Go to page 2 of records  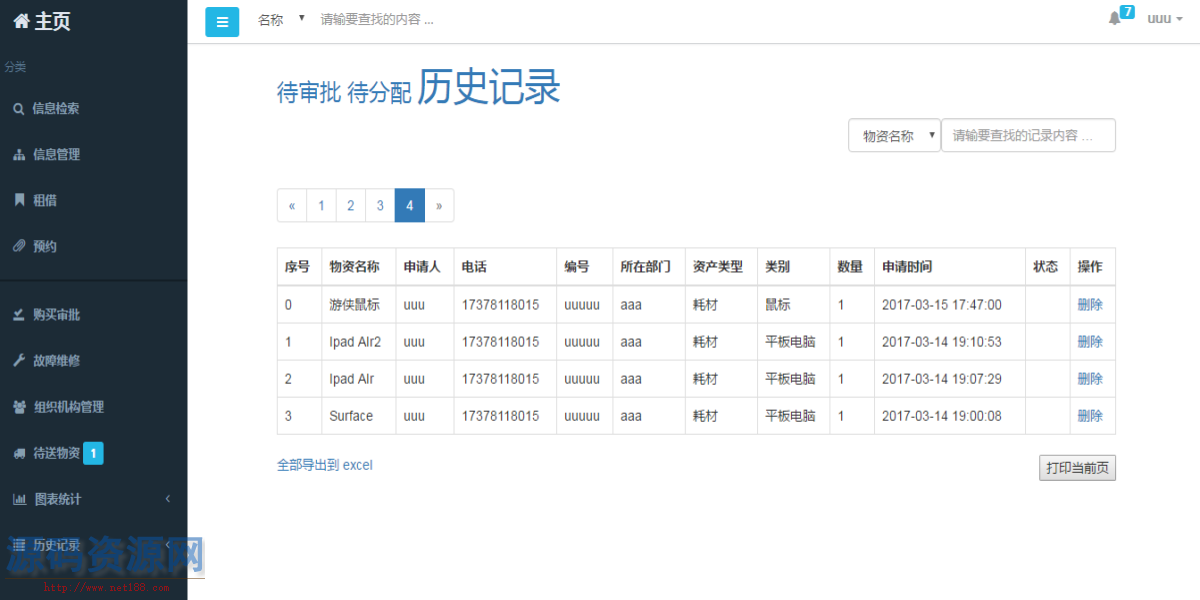click(x=350, y=205)
